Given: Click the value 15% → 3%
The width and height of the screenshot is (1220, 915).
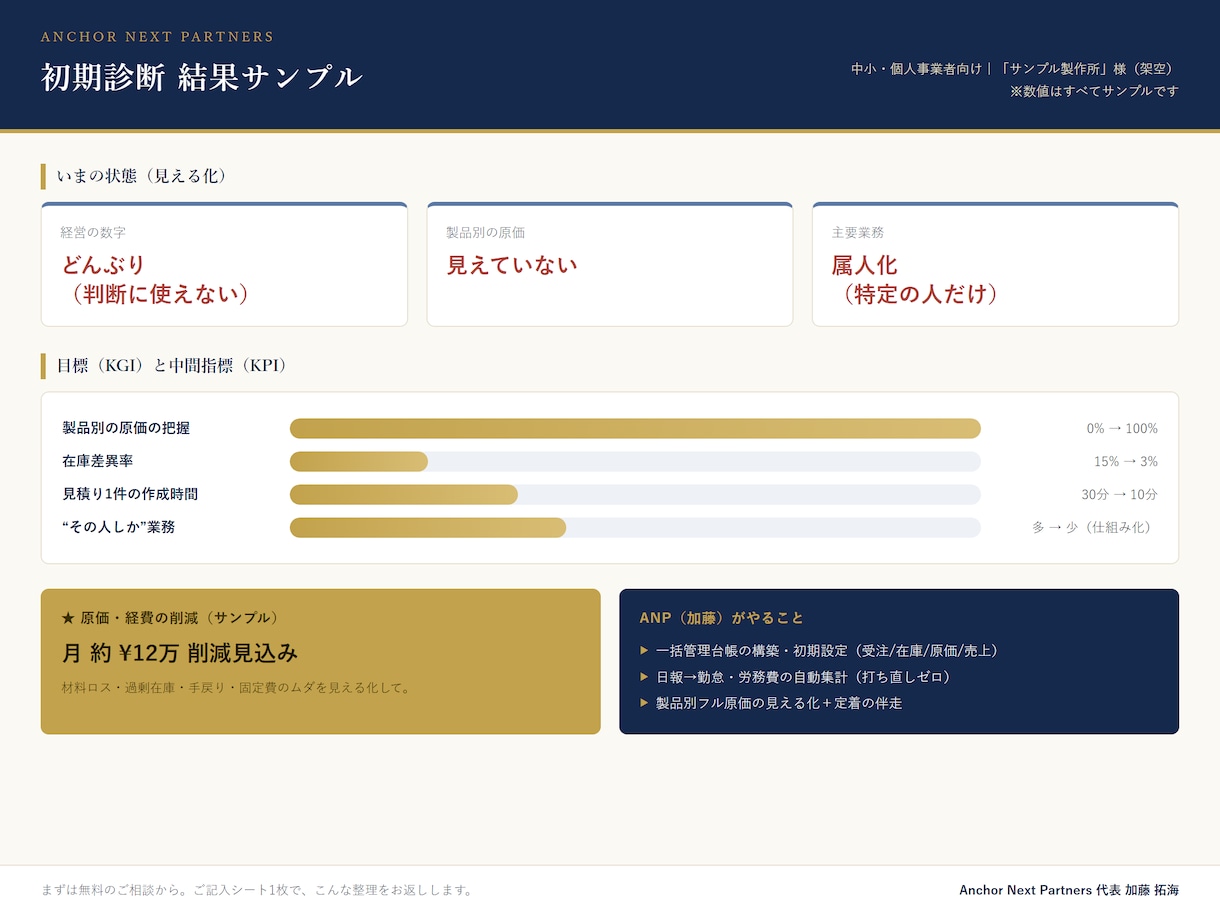Looking at the screenshot, I should click(x=1126, y=461).
